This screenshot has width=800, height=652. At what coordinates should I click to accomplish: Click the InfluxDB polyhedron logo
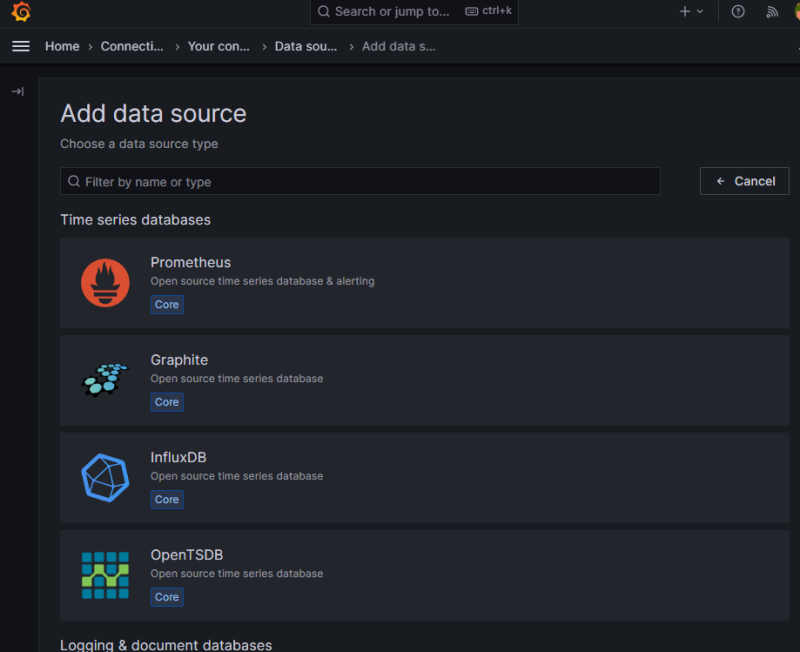coord(105,478)
